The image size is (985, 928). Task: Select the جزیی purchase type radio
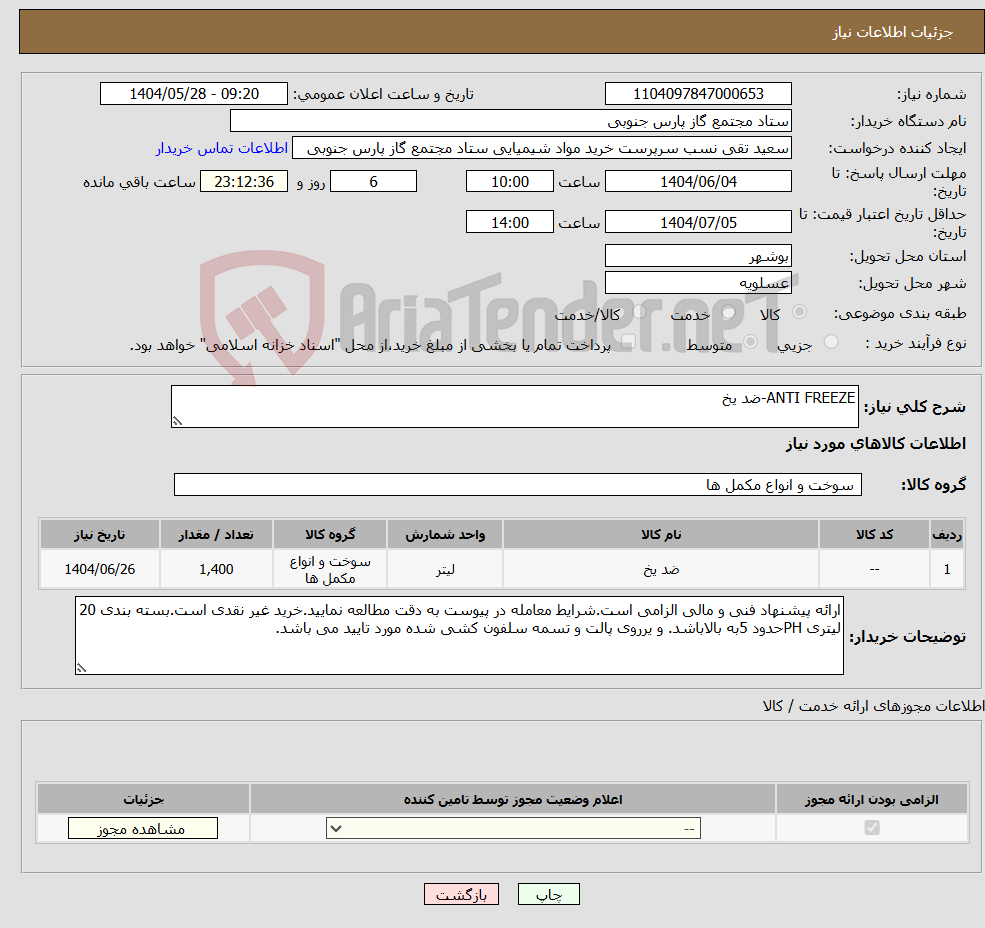(830, 342)
